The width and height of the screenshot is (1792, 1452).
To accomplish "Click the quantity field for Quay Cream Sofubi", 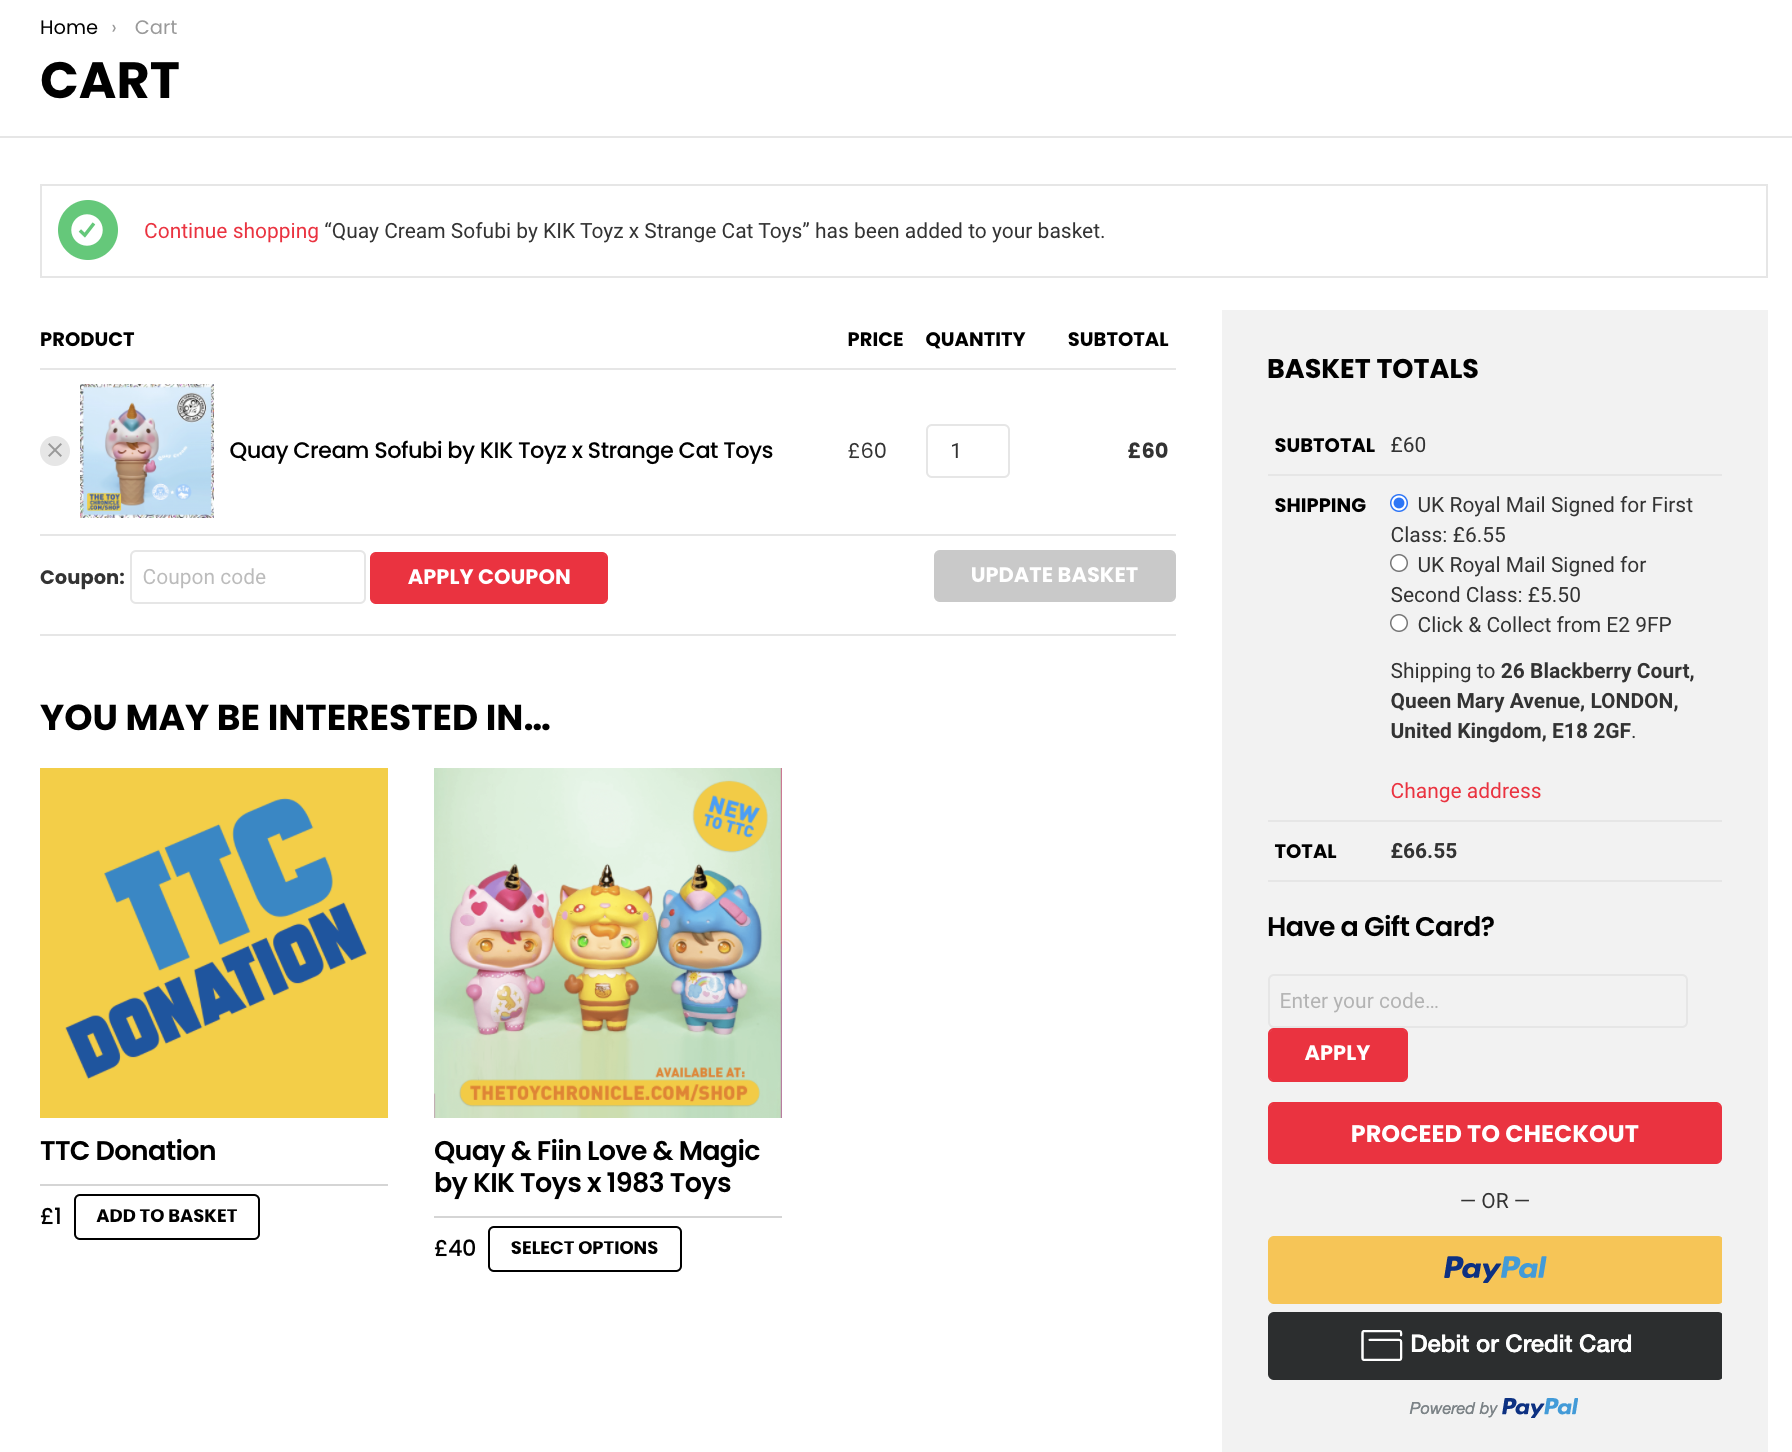I will tap(967, 451).
